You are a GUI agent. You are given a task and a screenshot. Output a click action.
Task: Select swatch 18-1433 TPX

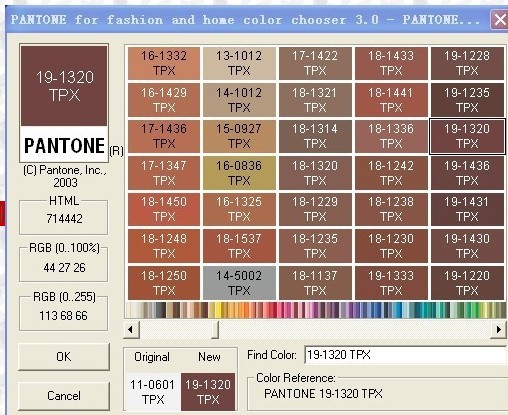coord(391,63)
